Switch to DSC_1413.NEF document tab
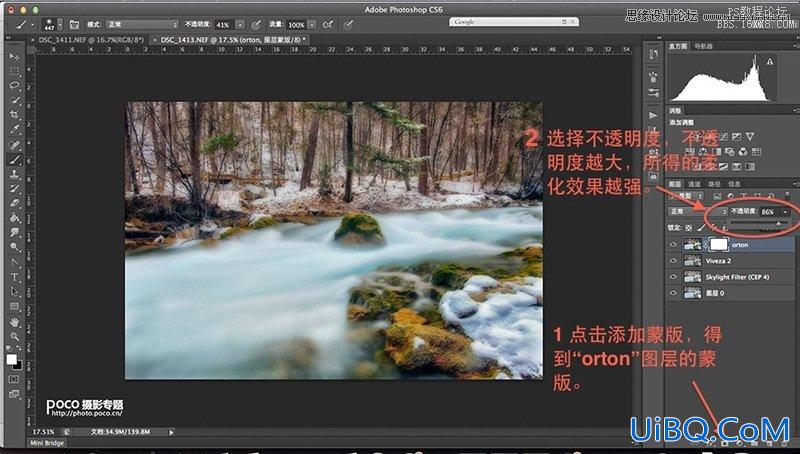Viewport: 800px width, 454px height. [x=231, y=40]
